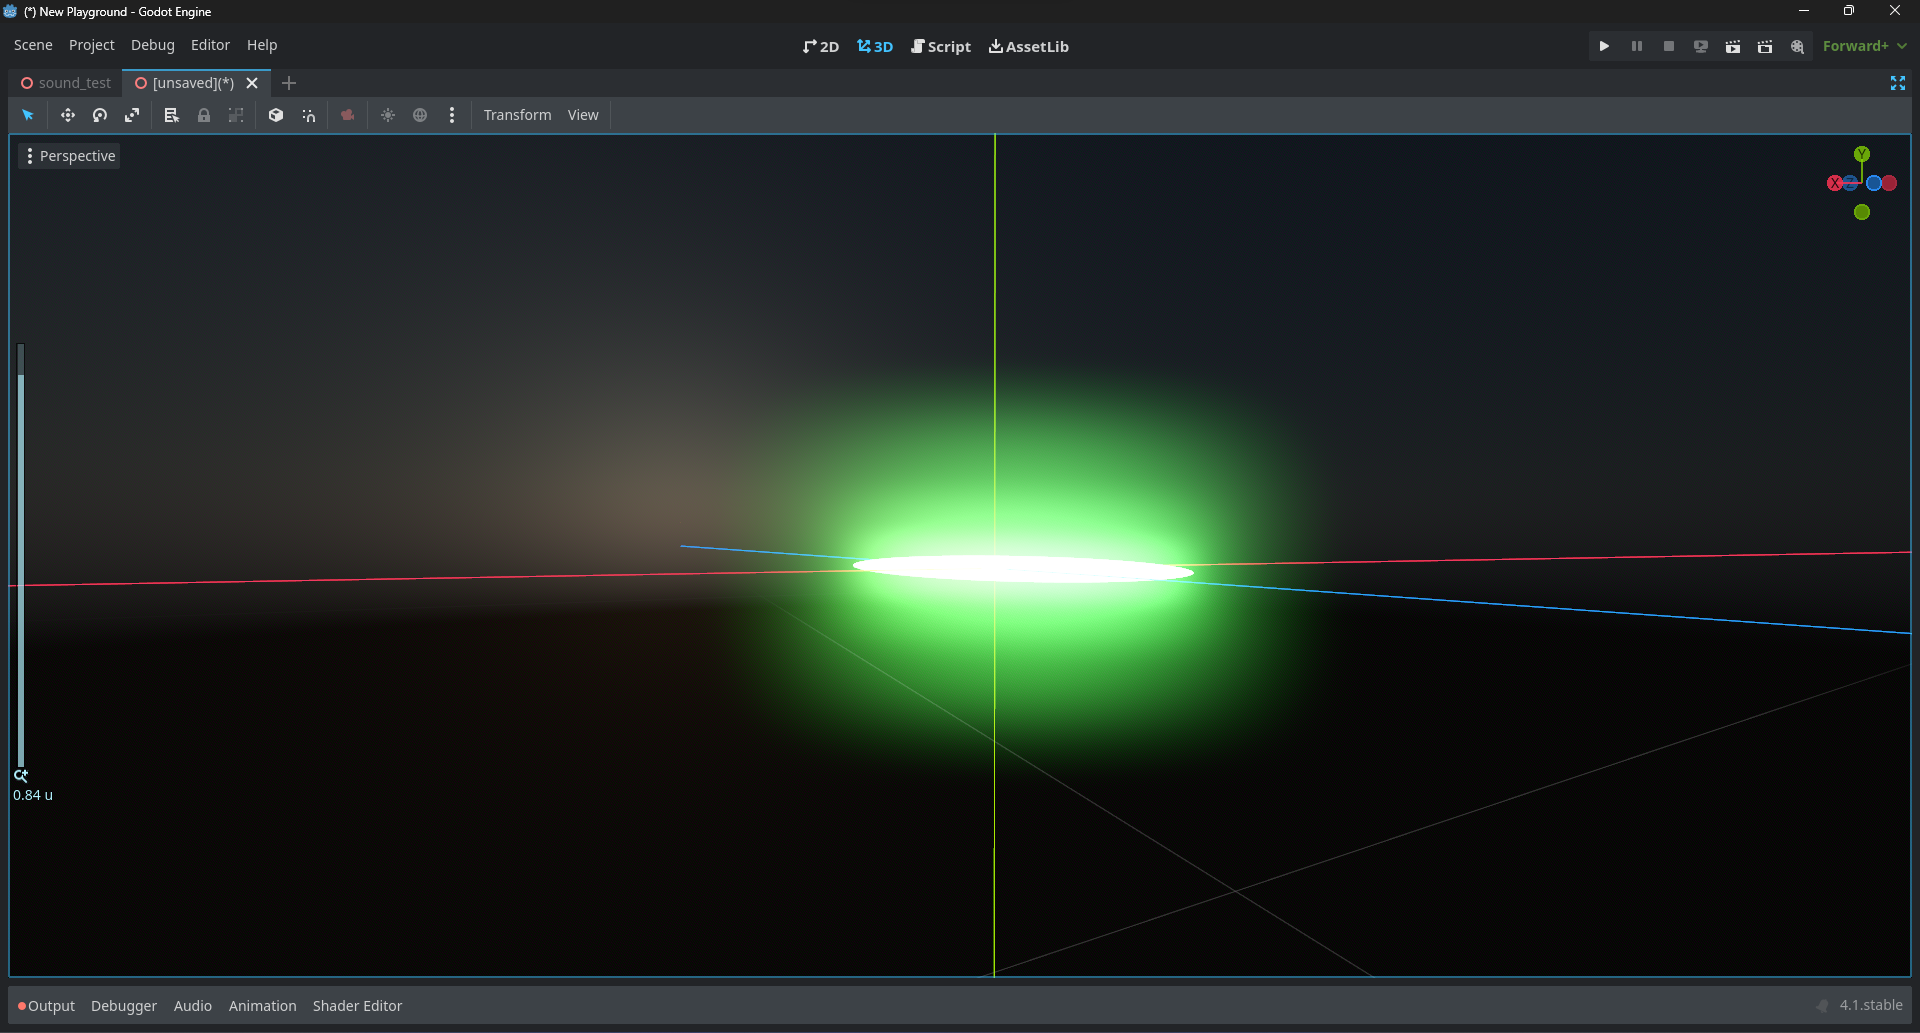
Task: Select the Scale mode tool
Action: [x=132, y=115]
